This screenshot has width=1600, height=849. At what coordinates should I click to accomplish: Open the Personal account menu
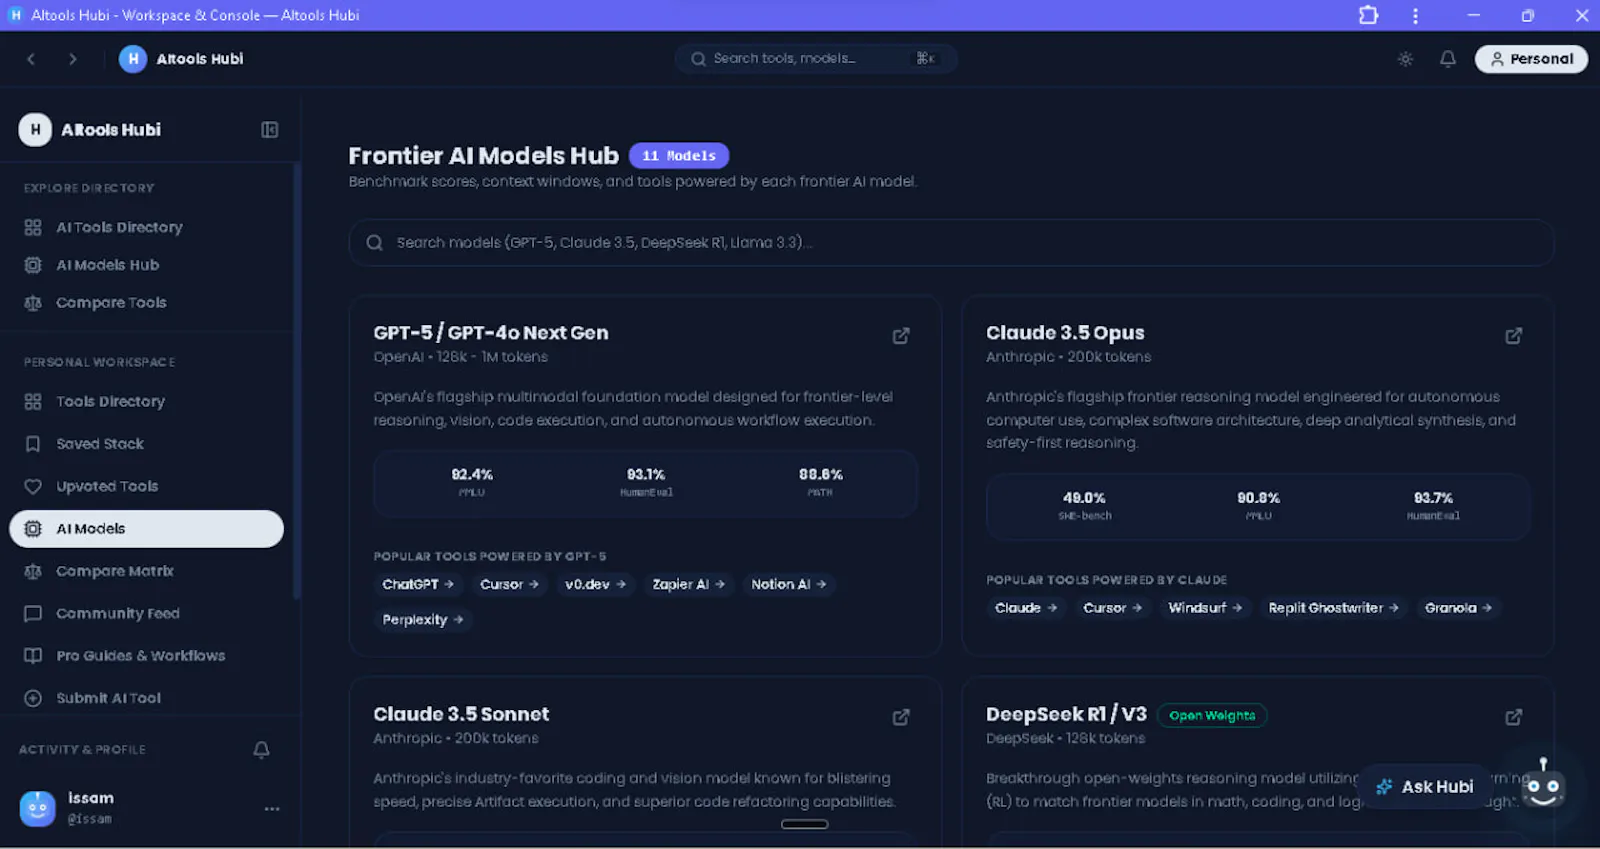[x=1531, y=59]
